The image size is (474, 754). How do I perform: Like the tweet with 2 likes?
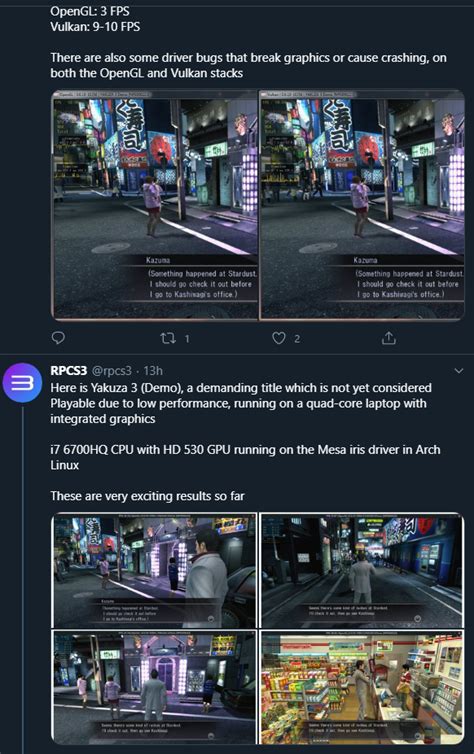click(x=279, y=339)
